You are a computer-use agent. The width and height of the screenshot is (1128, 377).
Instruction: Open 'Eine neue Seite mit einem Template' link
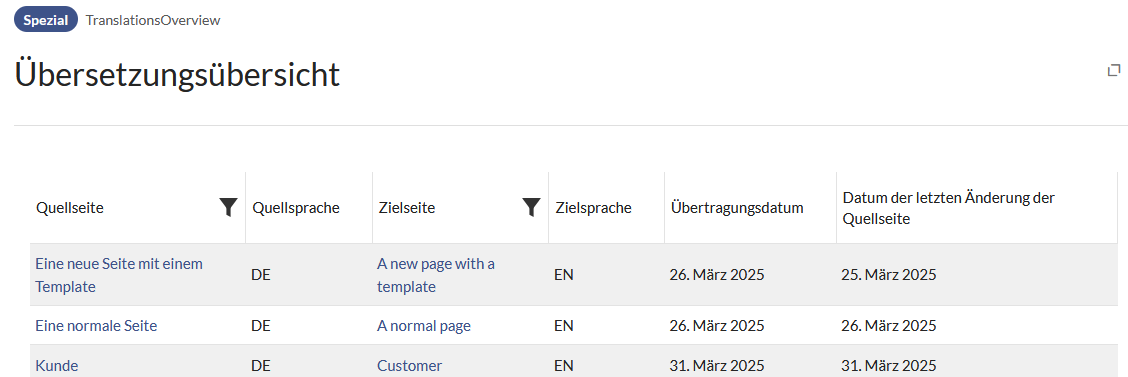pos(119,275)
